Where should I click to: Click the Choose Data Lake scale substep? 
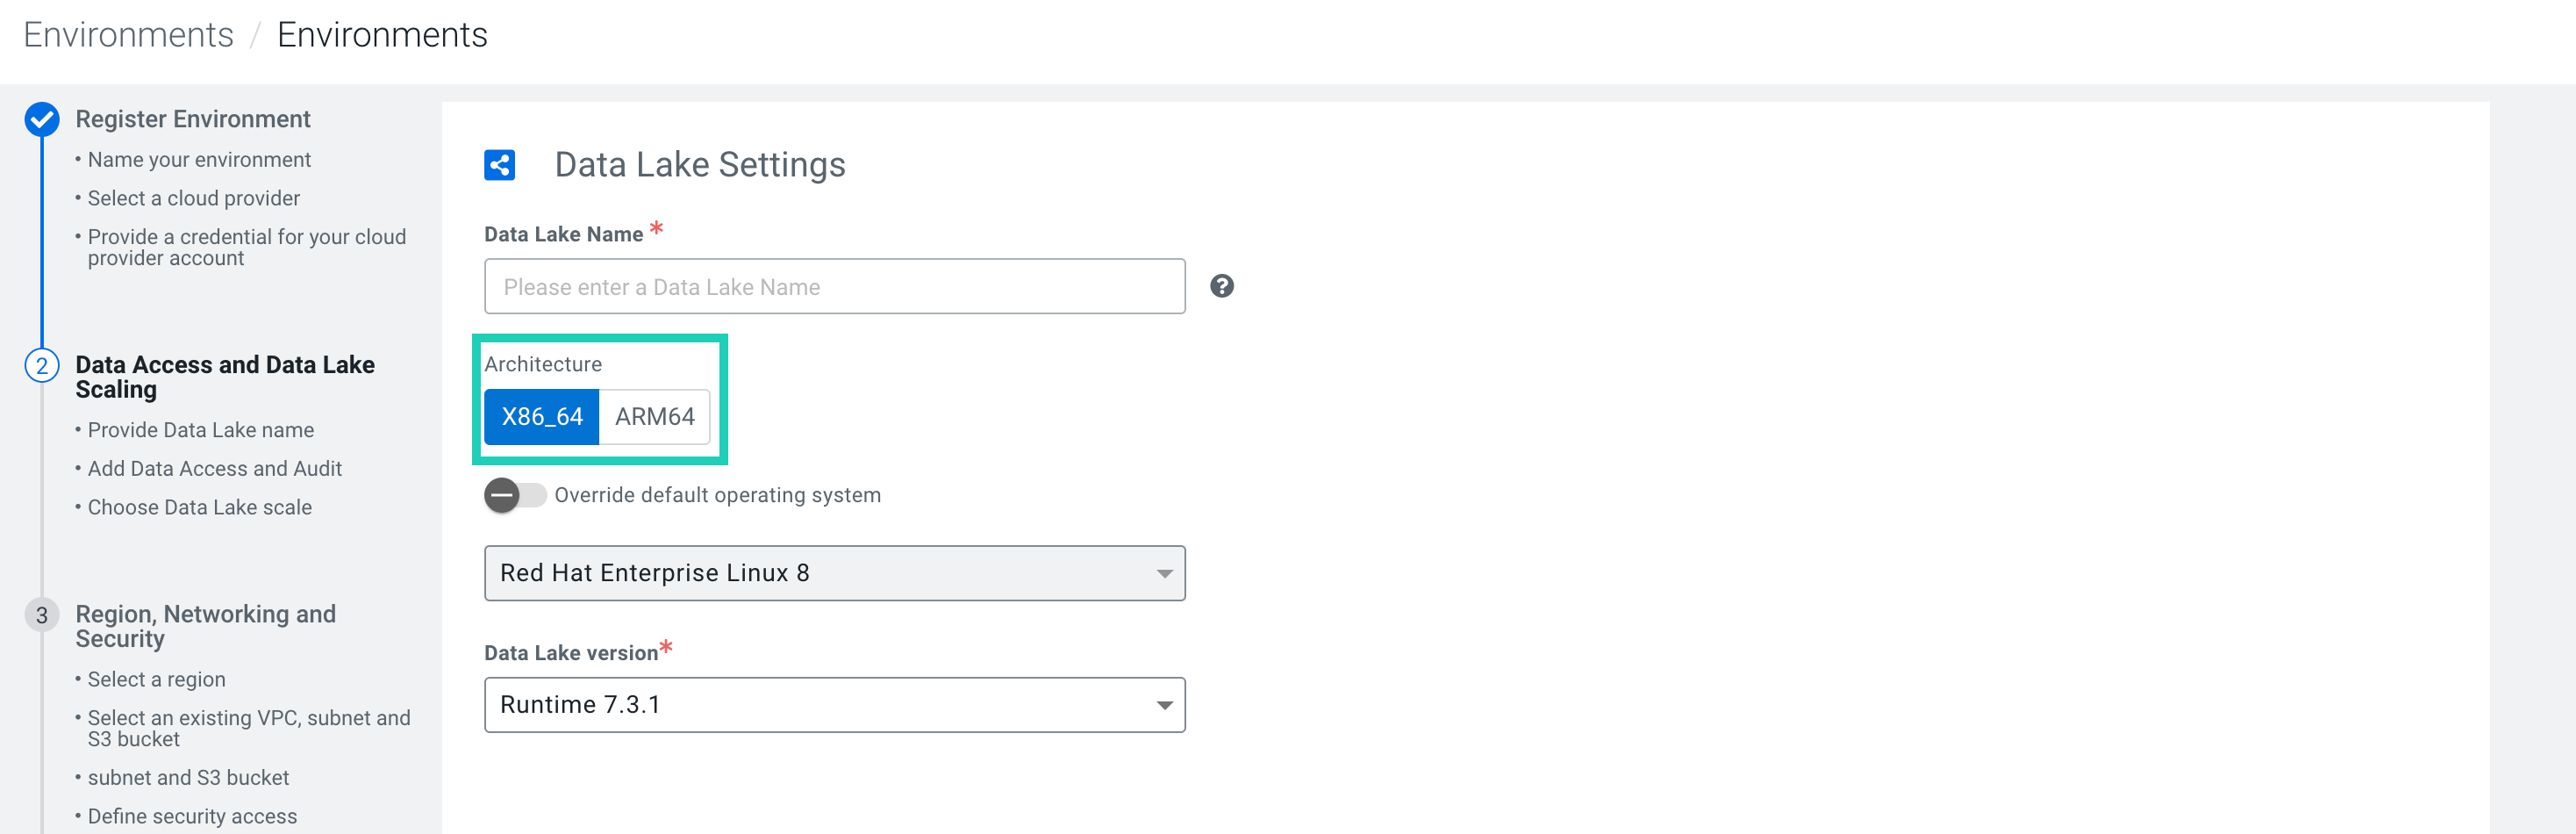coord(200,508)
